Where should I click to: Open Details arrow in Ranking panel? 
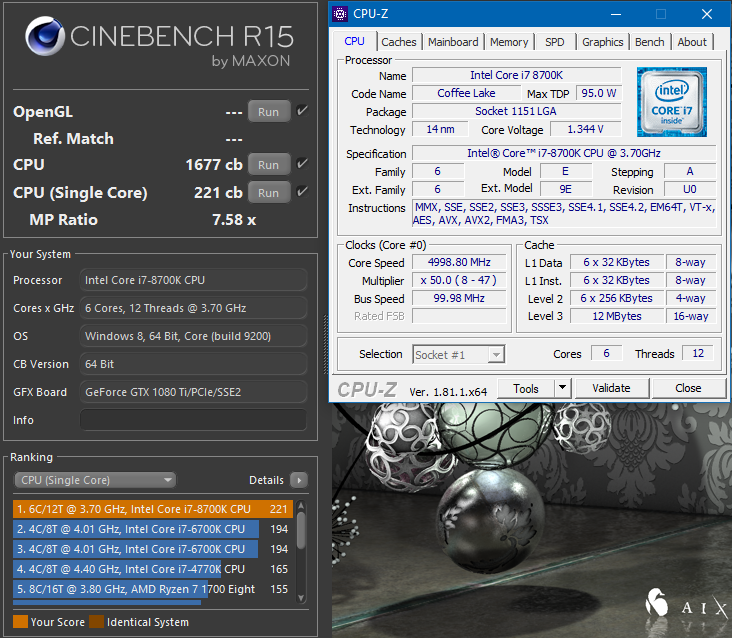pyautogui.click(x=299, y=480)
